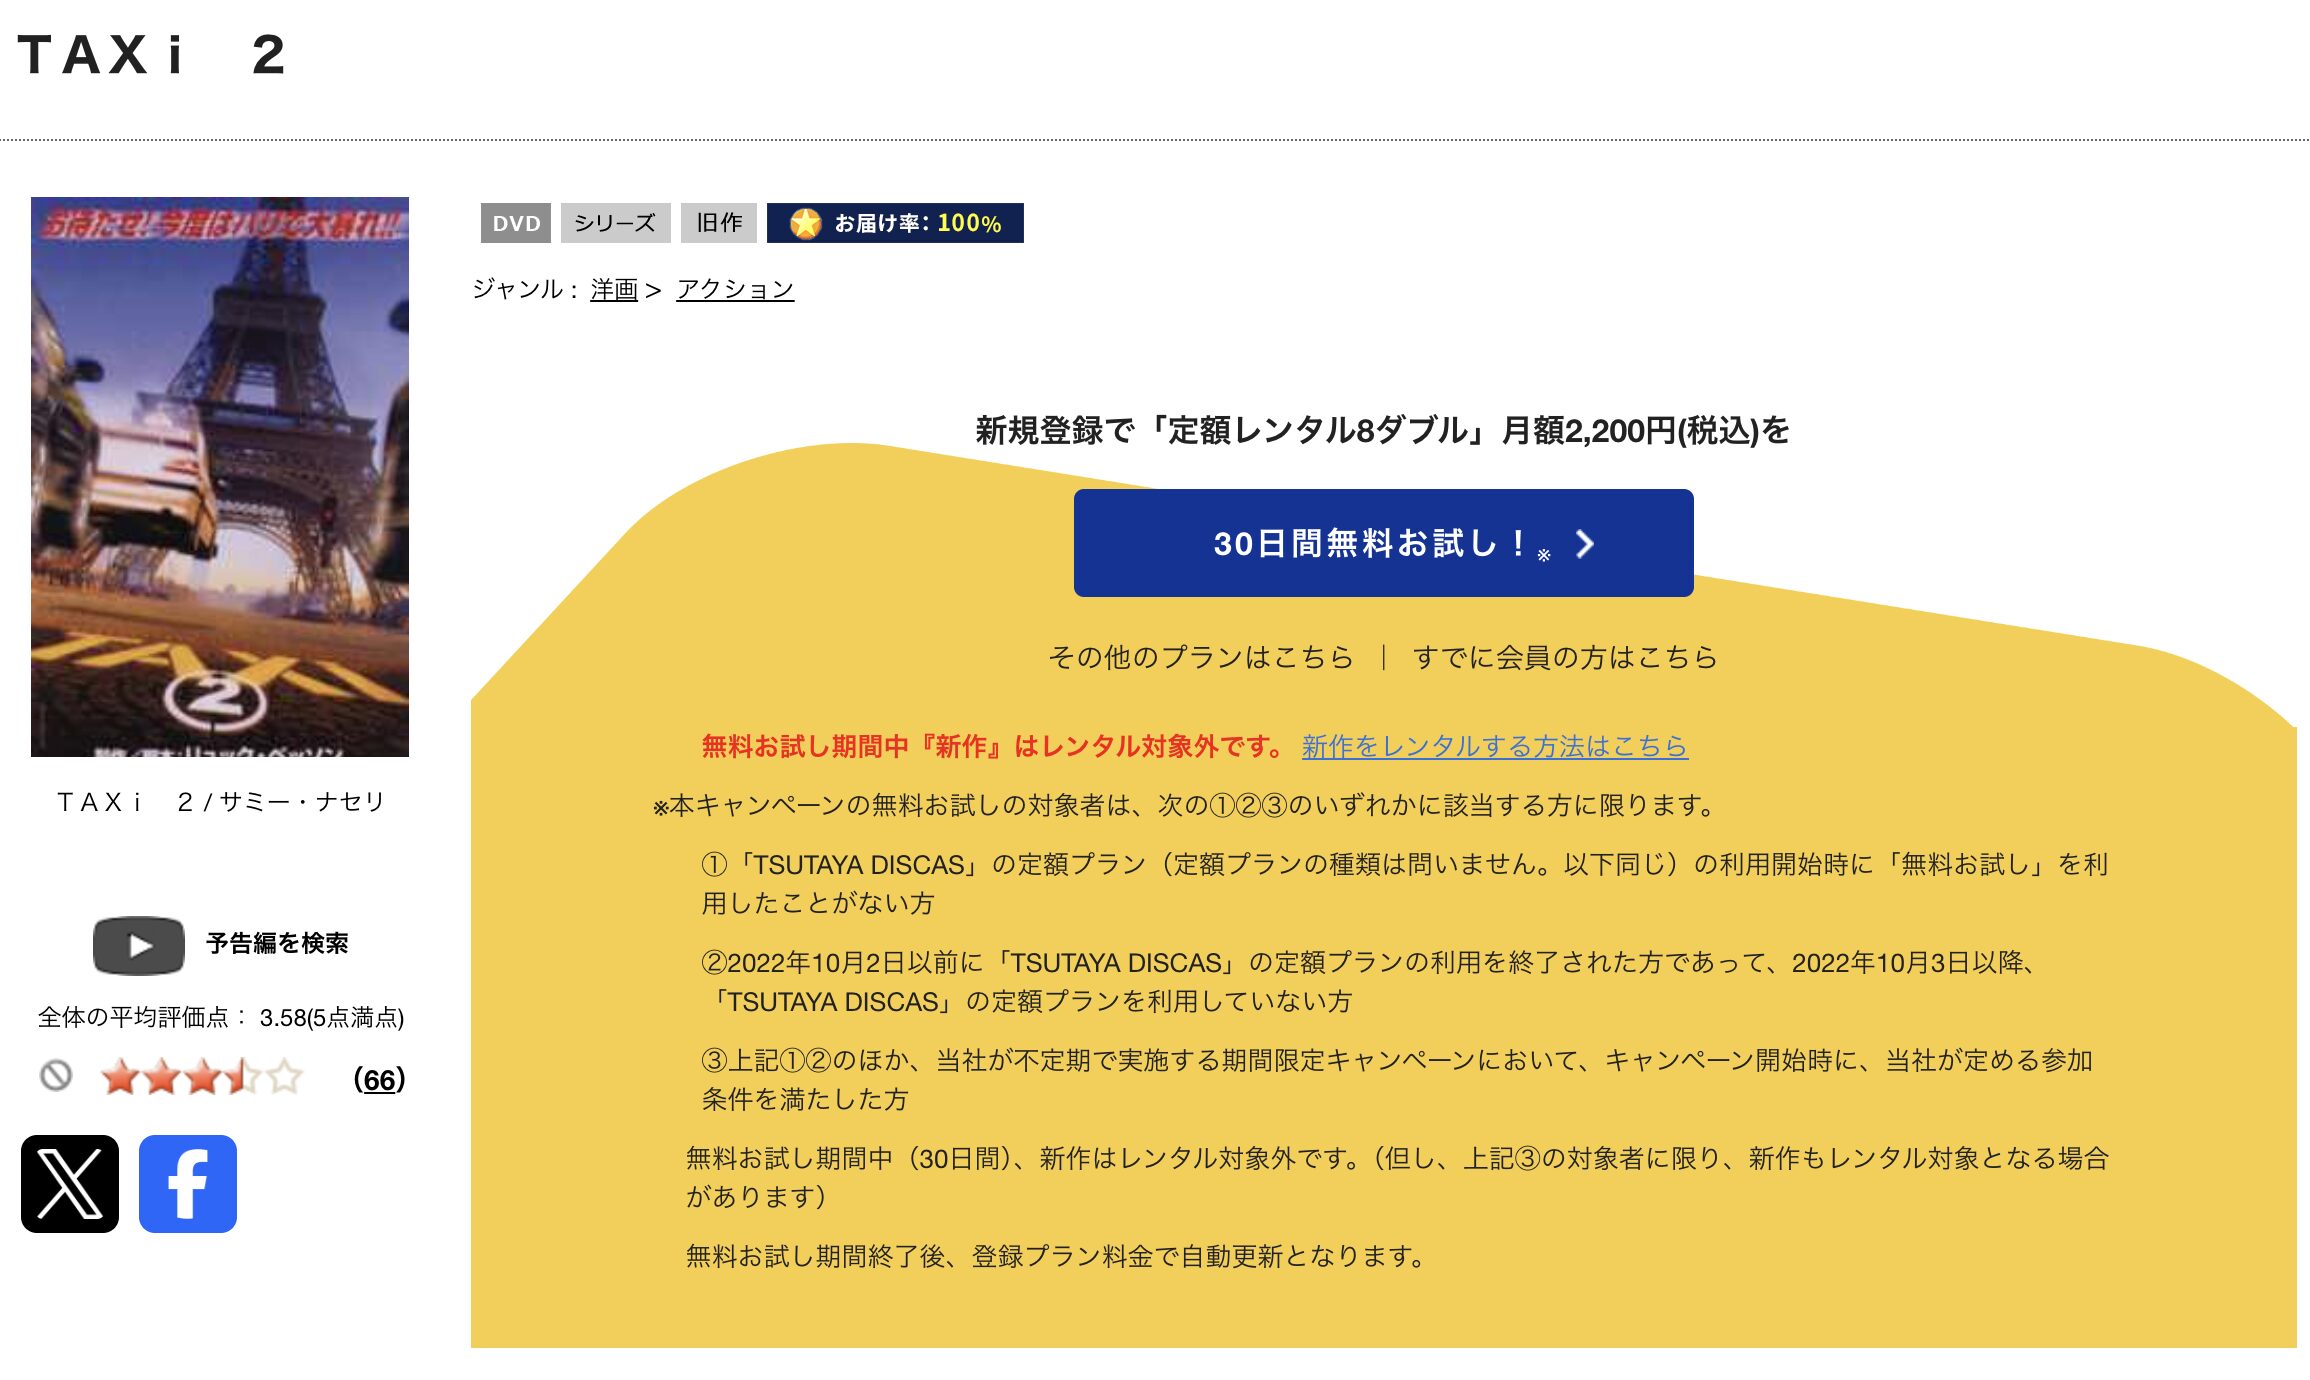Click the YouTube play trailer icon

(139, 945)
